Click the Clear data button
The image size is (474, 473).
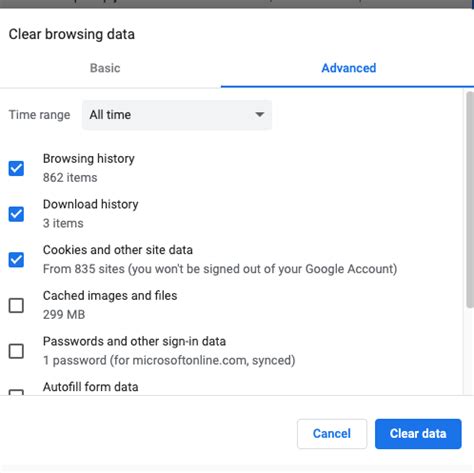418,434
